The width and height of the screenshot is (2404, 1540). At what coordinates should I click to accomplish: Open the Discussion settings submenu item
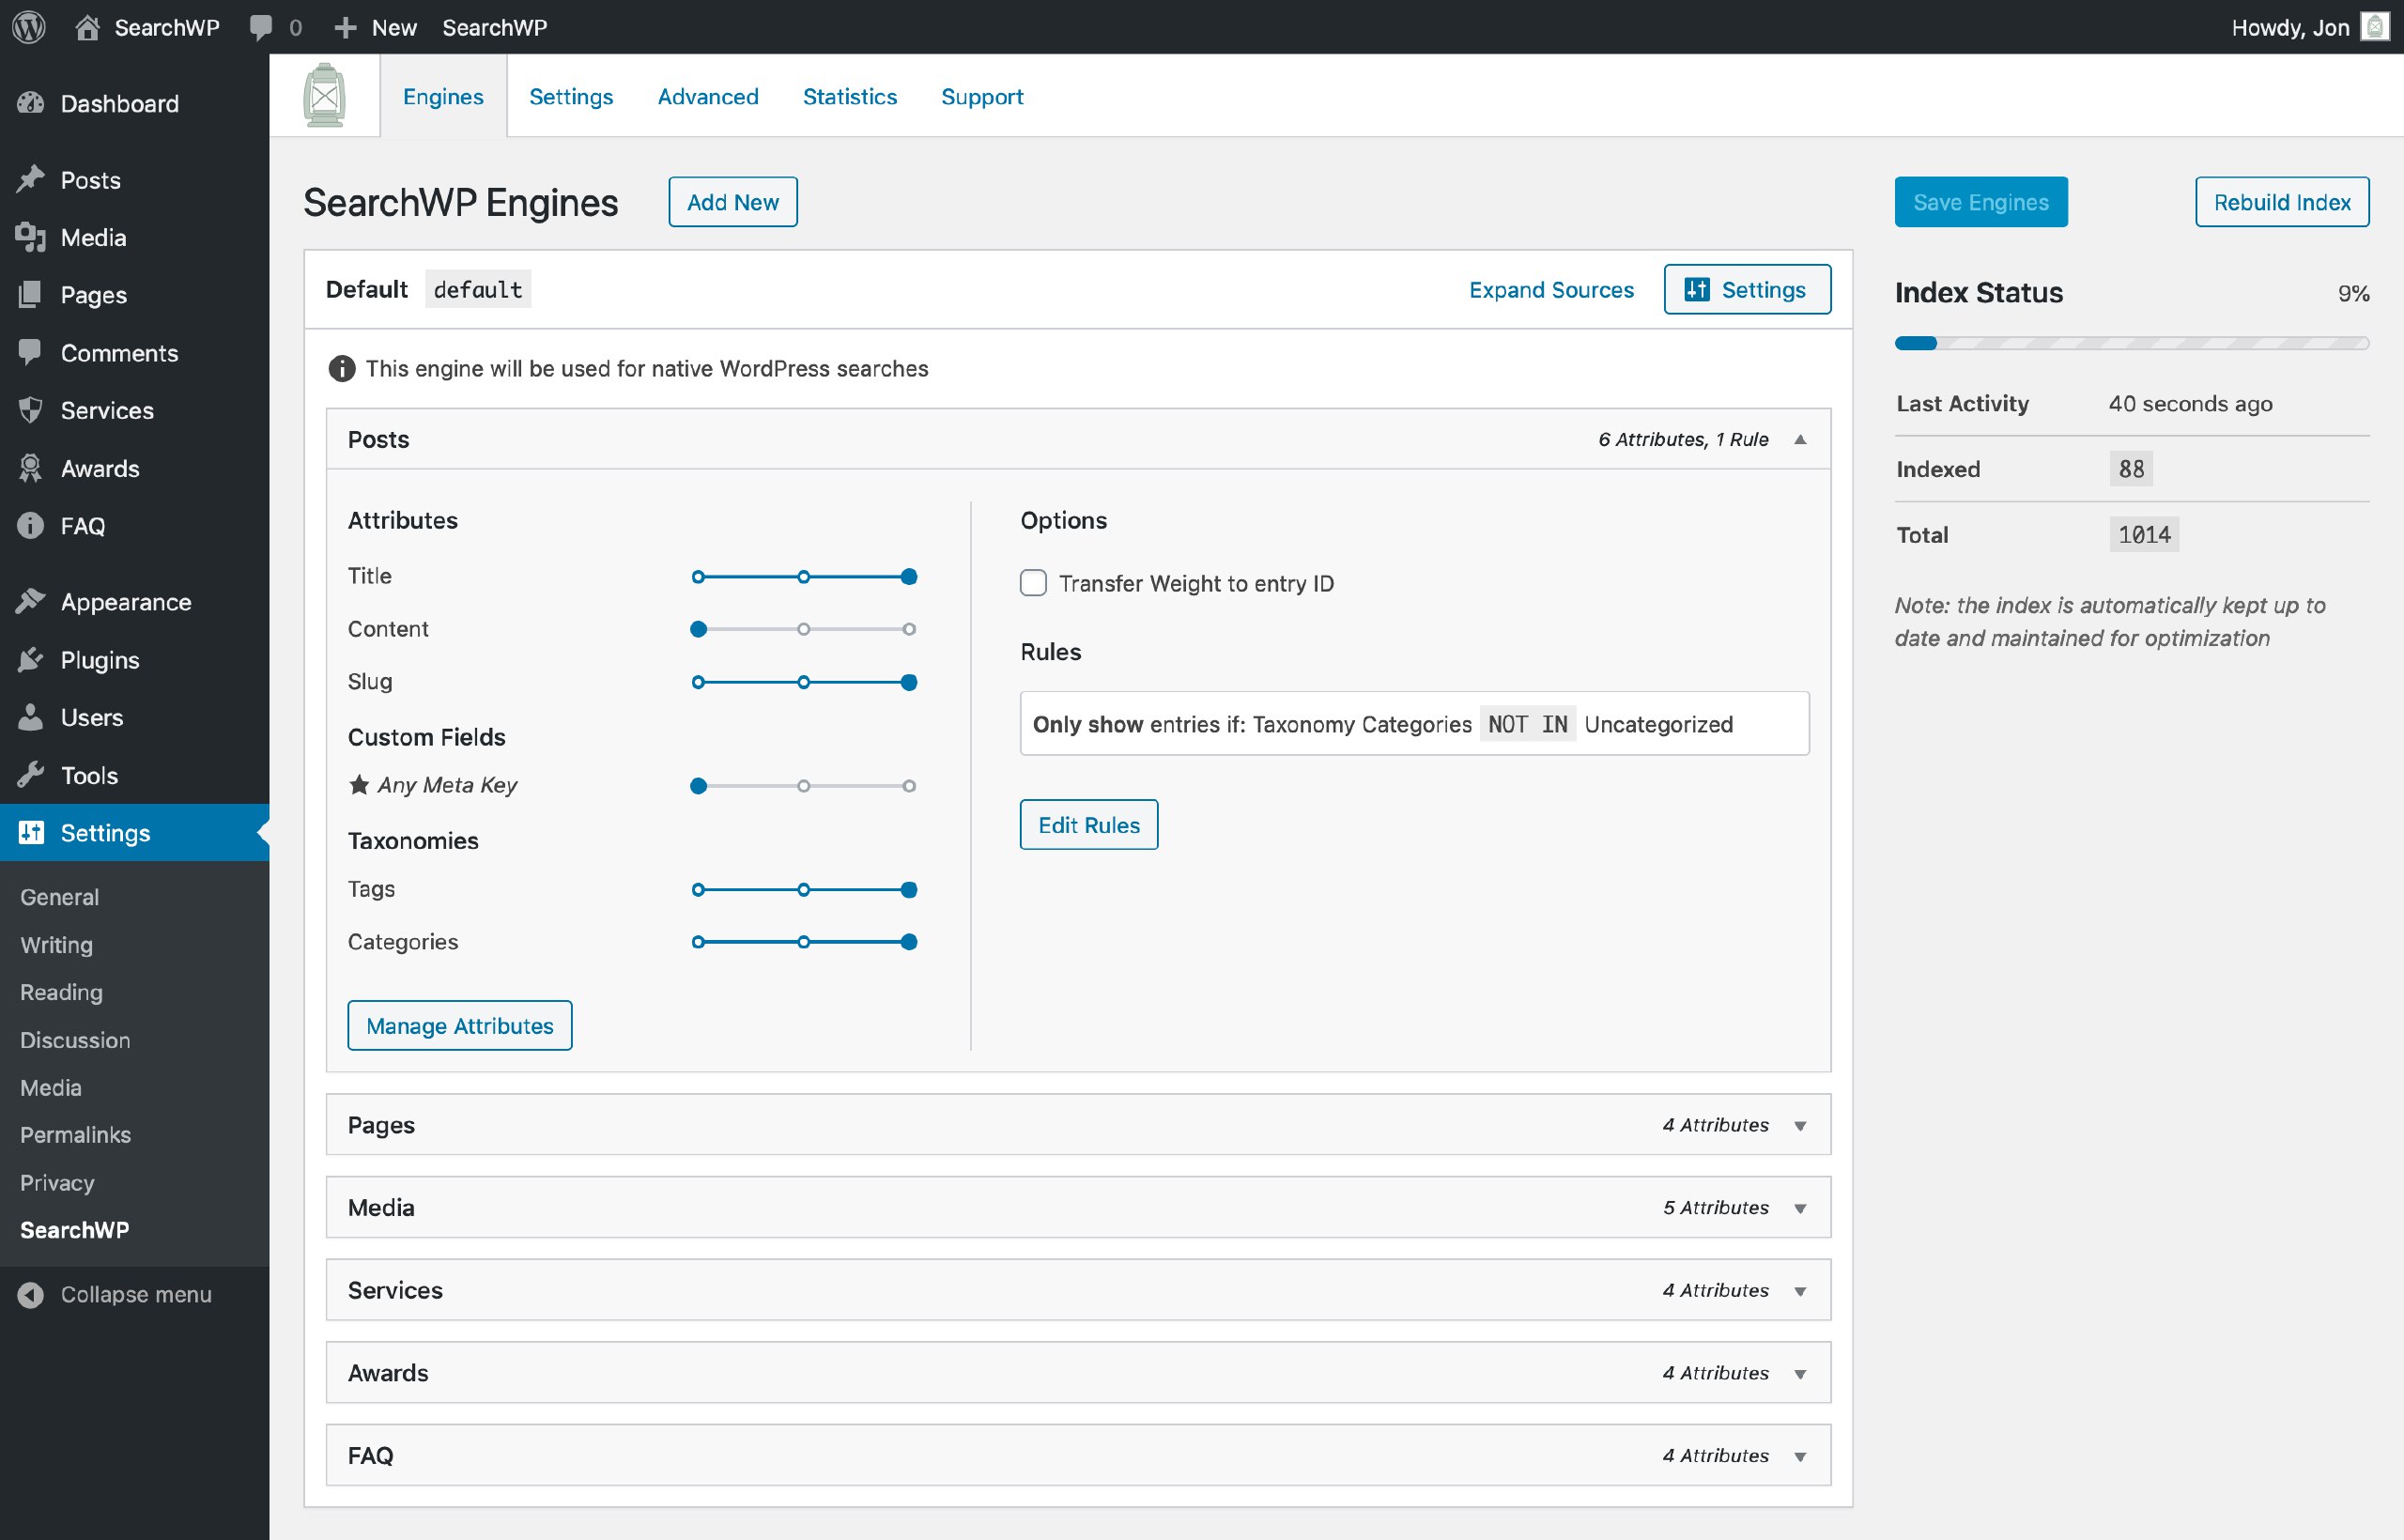tap(75, 1040)
